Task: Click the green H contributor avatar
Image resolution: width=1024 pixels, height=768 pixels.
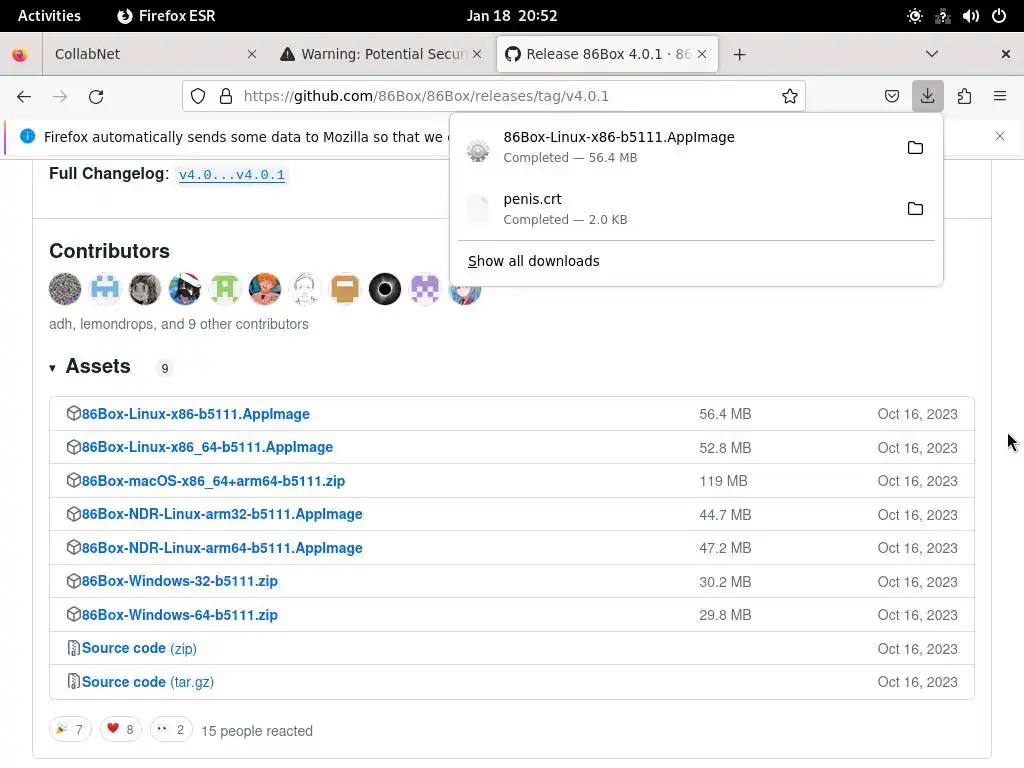Action: coord(225,289)
